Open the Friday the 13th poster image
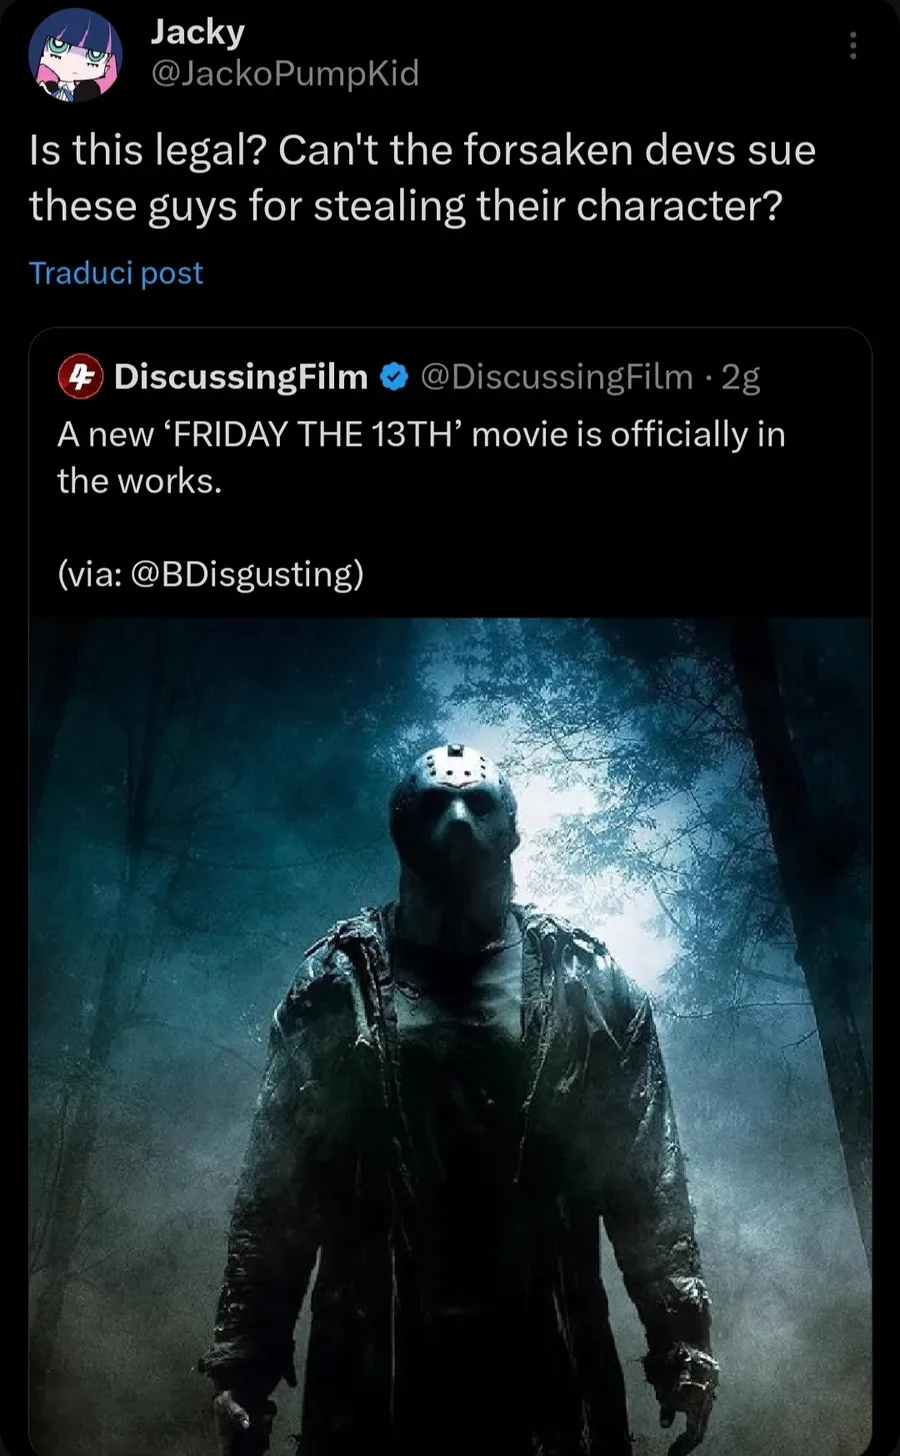Viewport: 900px width, 1456px height. click(x=450, y=1037)
